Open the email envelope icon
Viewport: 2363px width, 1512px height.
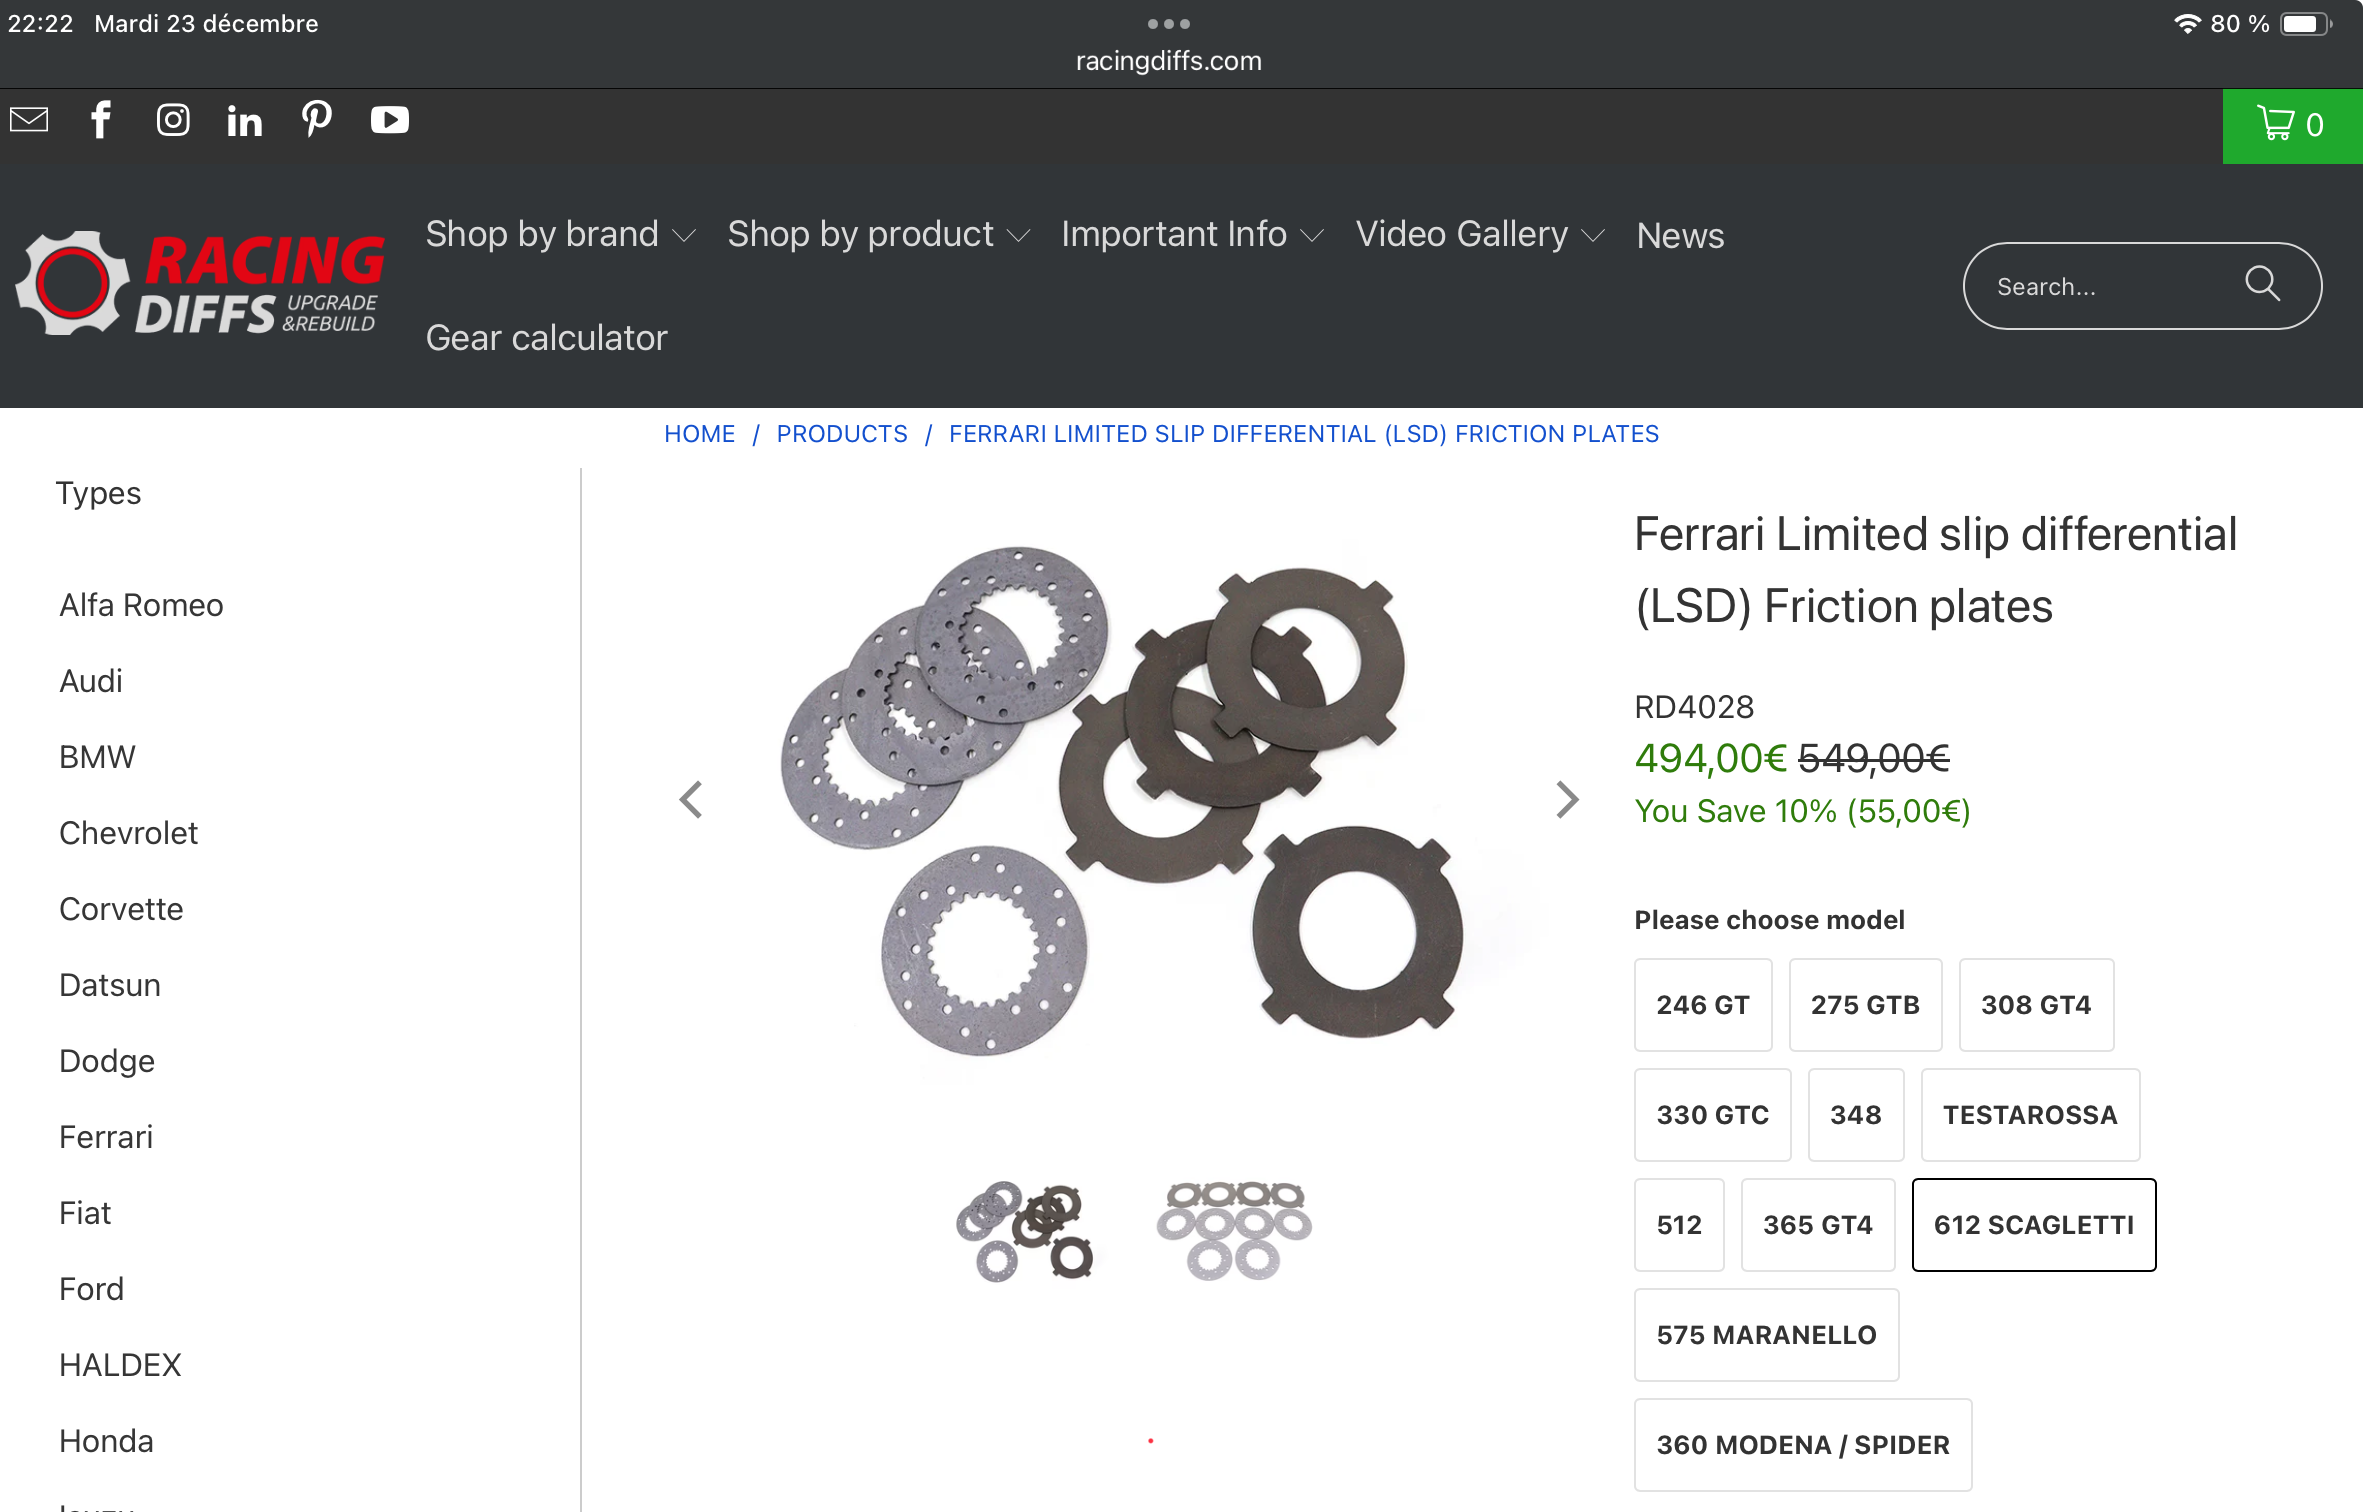29,120
